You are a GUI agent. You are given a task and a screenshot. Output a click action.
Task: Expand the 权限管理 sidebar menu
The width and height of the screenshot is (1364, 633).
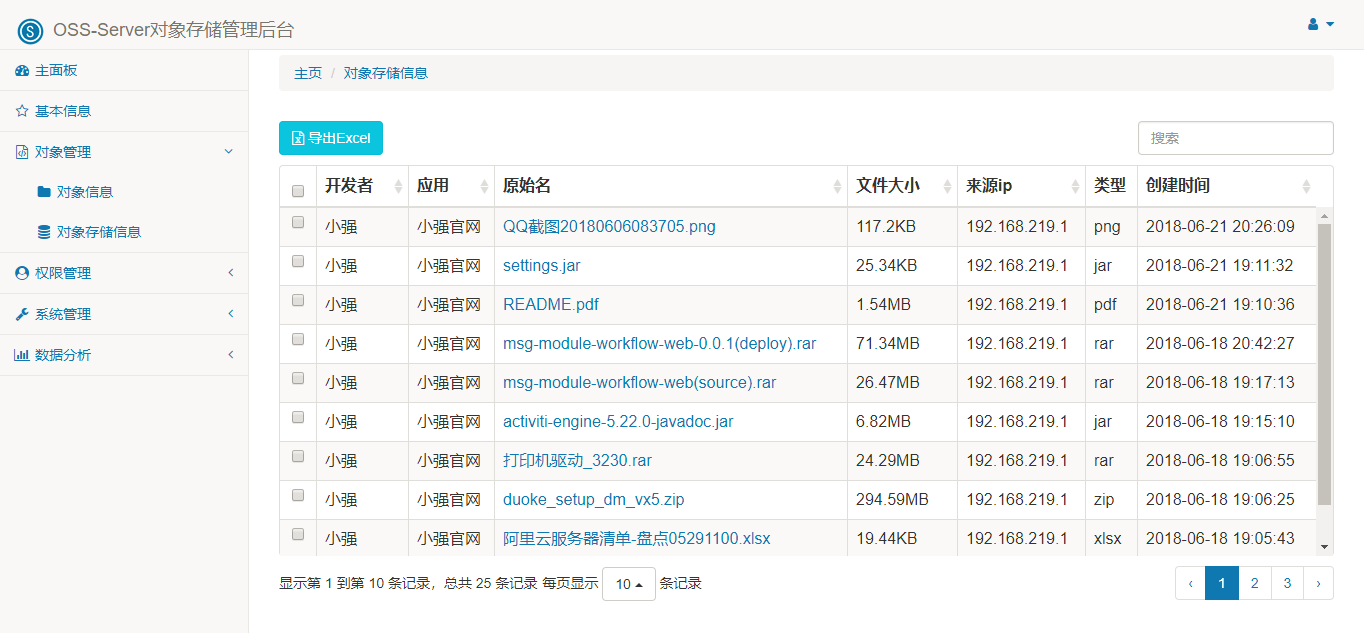[x=124, y=273]
